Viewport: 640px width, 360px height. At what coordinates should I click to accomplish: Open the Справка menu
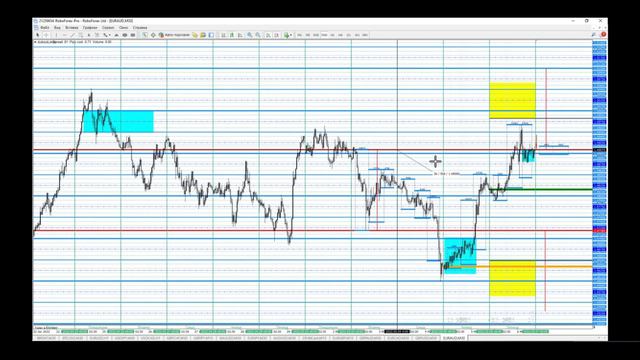click(x=140, y=28)
